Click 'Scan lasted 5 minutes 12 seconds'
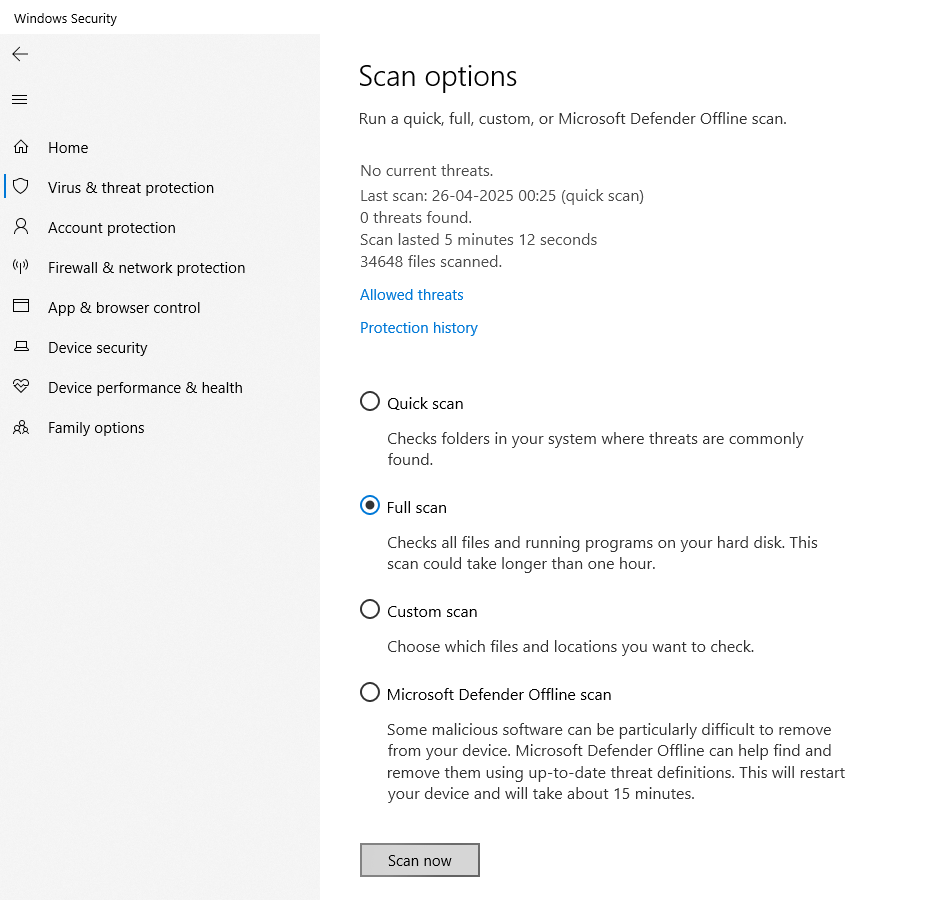 pyautogui.click(x=478, y=240)
